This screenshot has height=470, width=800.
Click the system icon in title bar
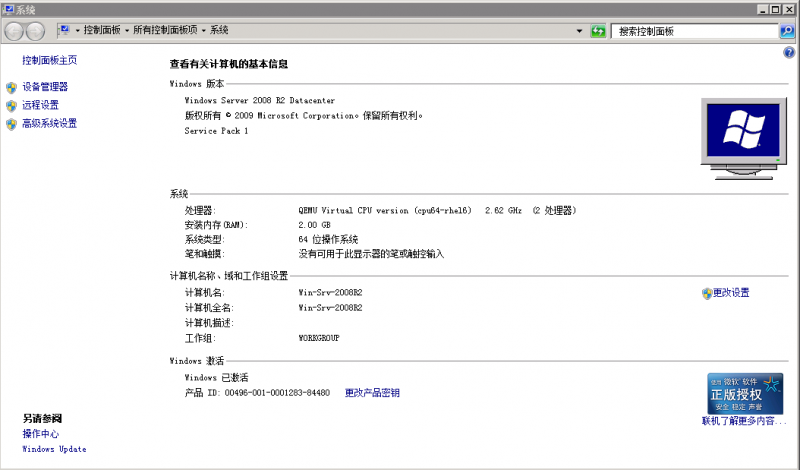(8, 9)
